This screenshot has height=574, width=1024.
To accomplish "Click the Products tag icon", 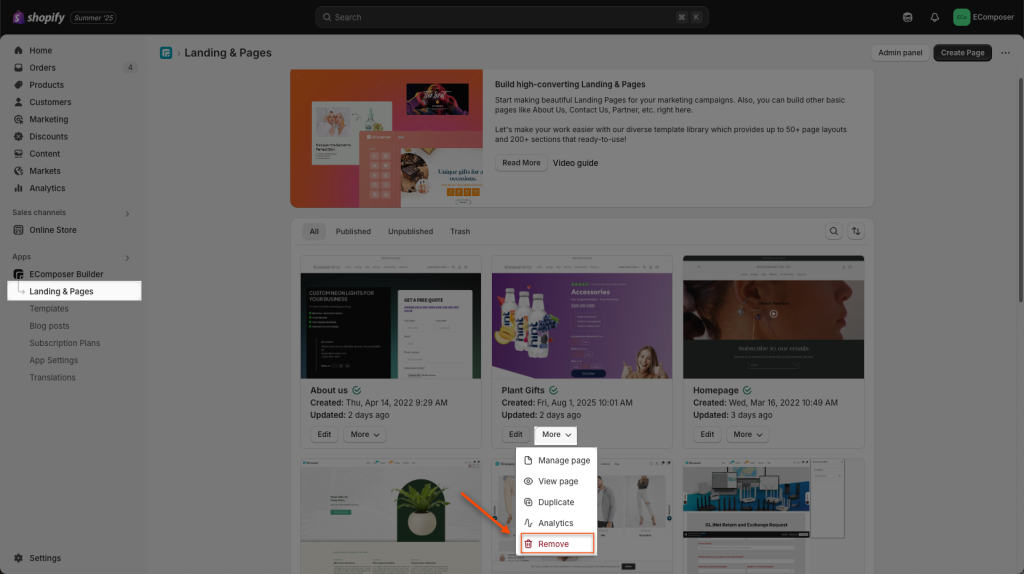I will tap(18, 85).
